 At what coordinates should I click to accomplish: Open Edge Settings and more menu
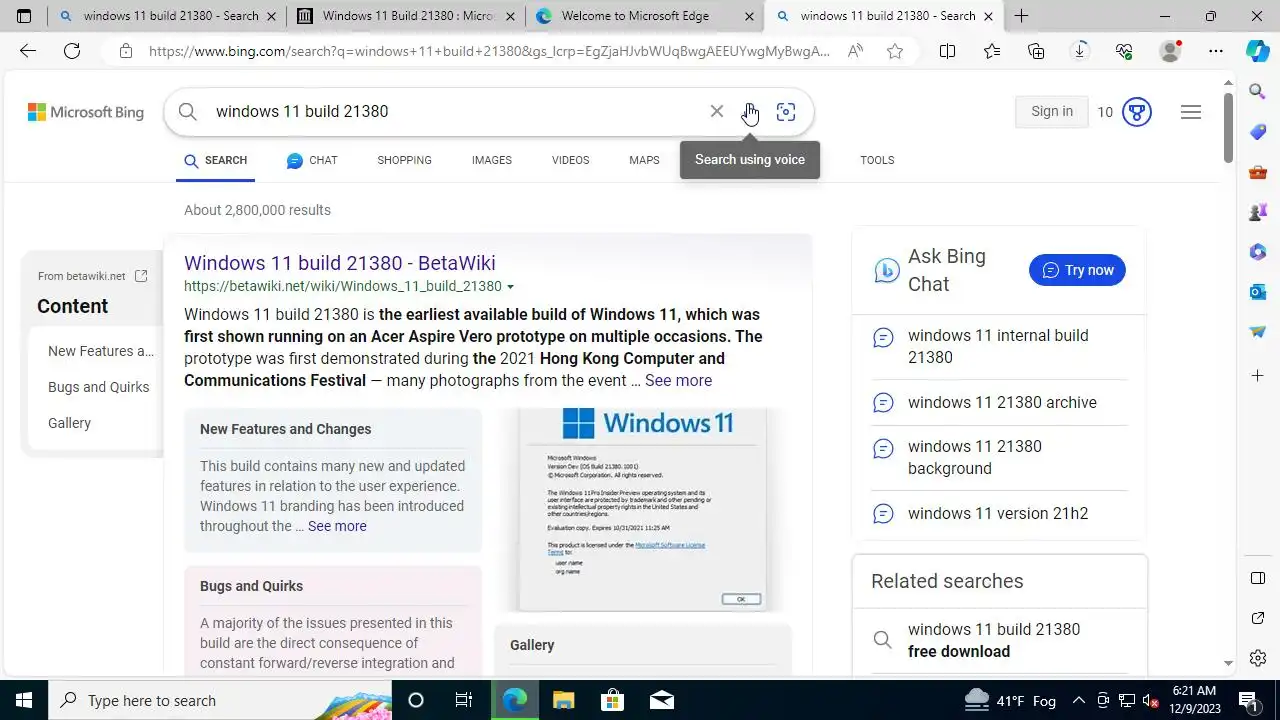click(x=1215, y=51)
